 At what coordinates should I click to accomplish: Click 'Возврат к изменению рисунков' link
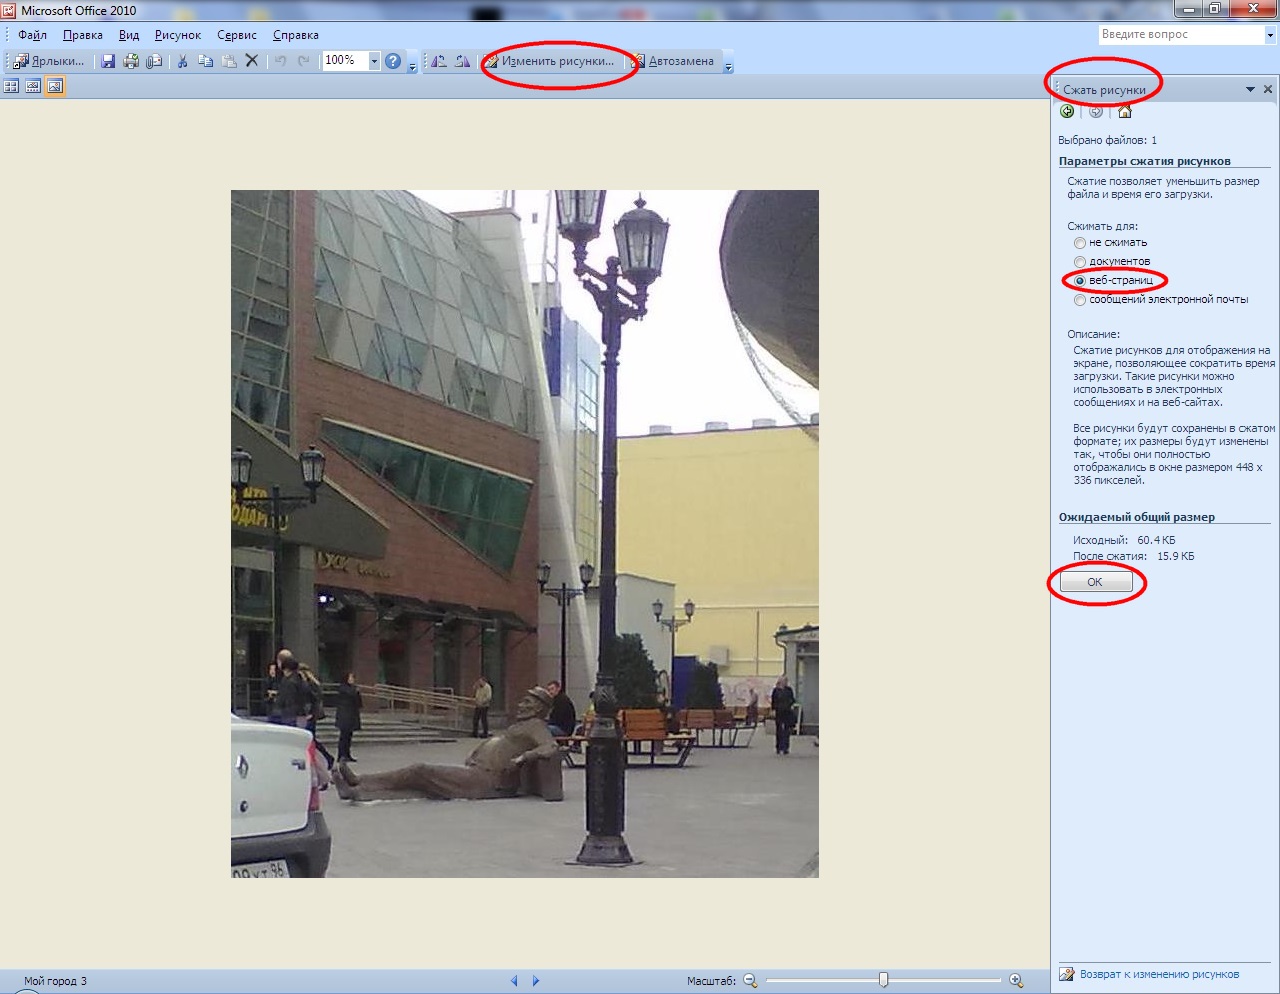(x=1159, y=974)
